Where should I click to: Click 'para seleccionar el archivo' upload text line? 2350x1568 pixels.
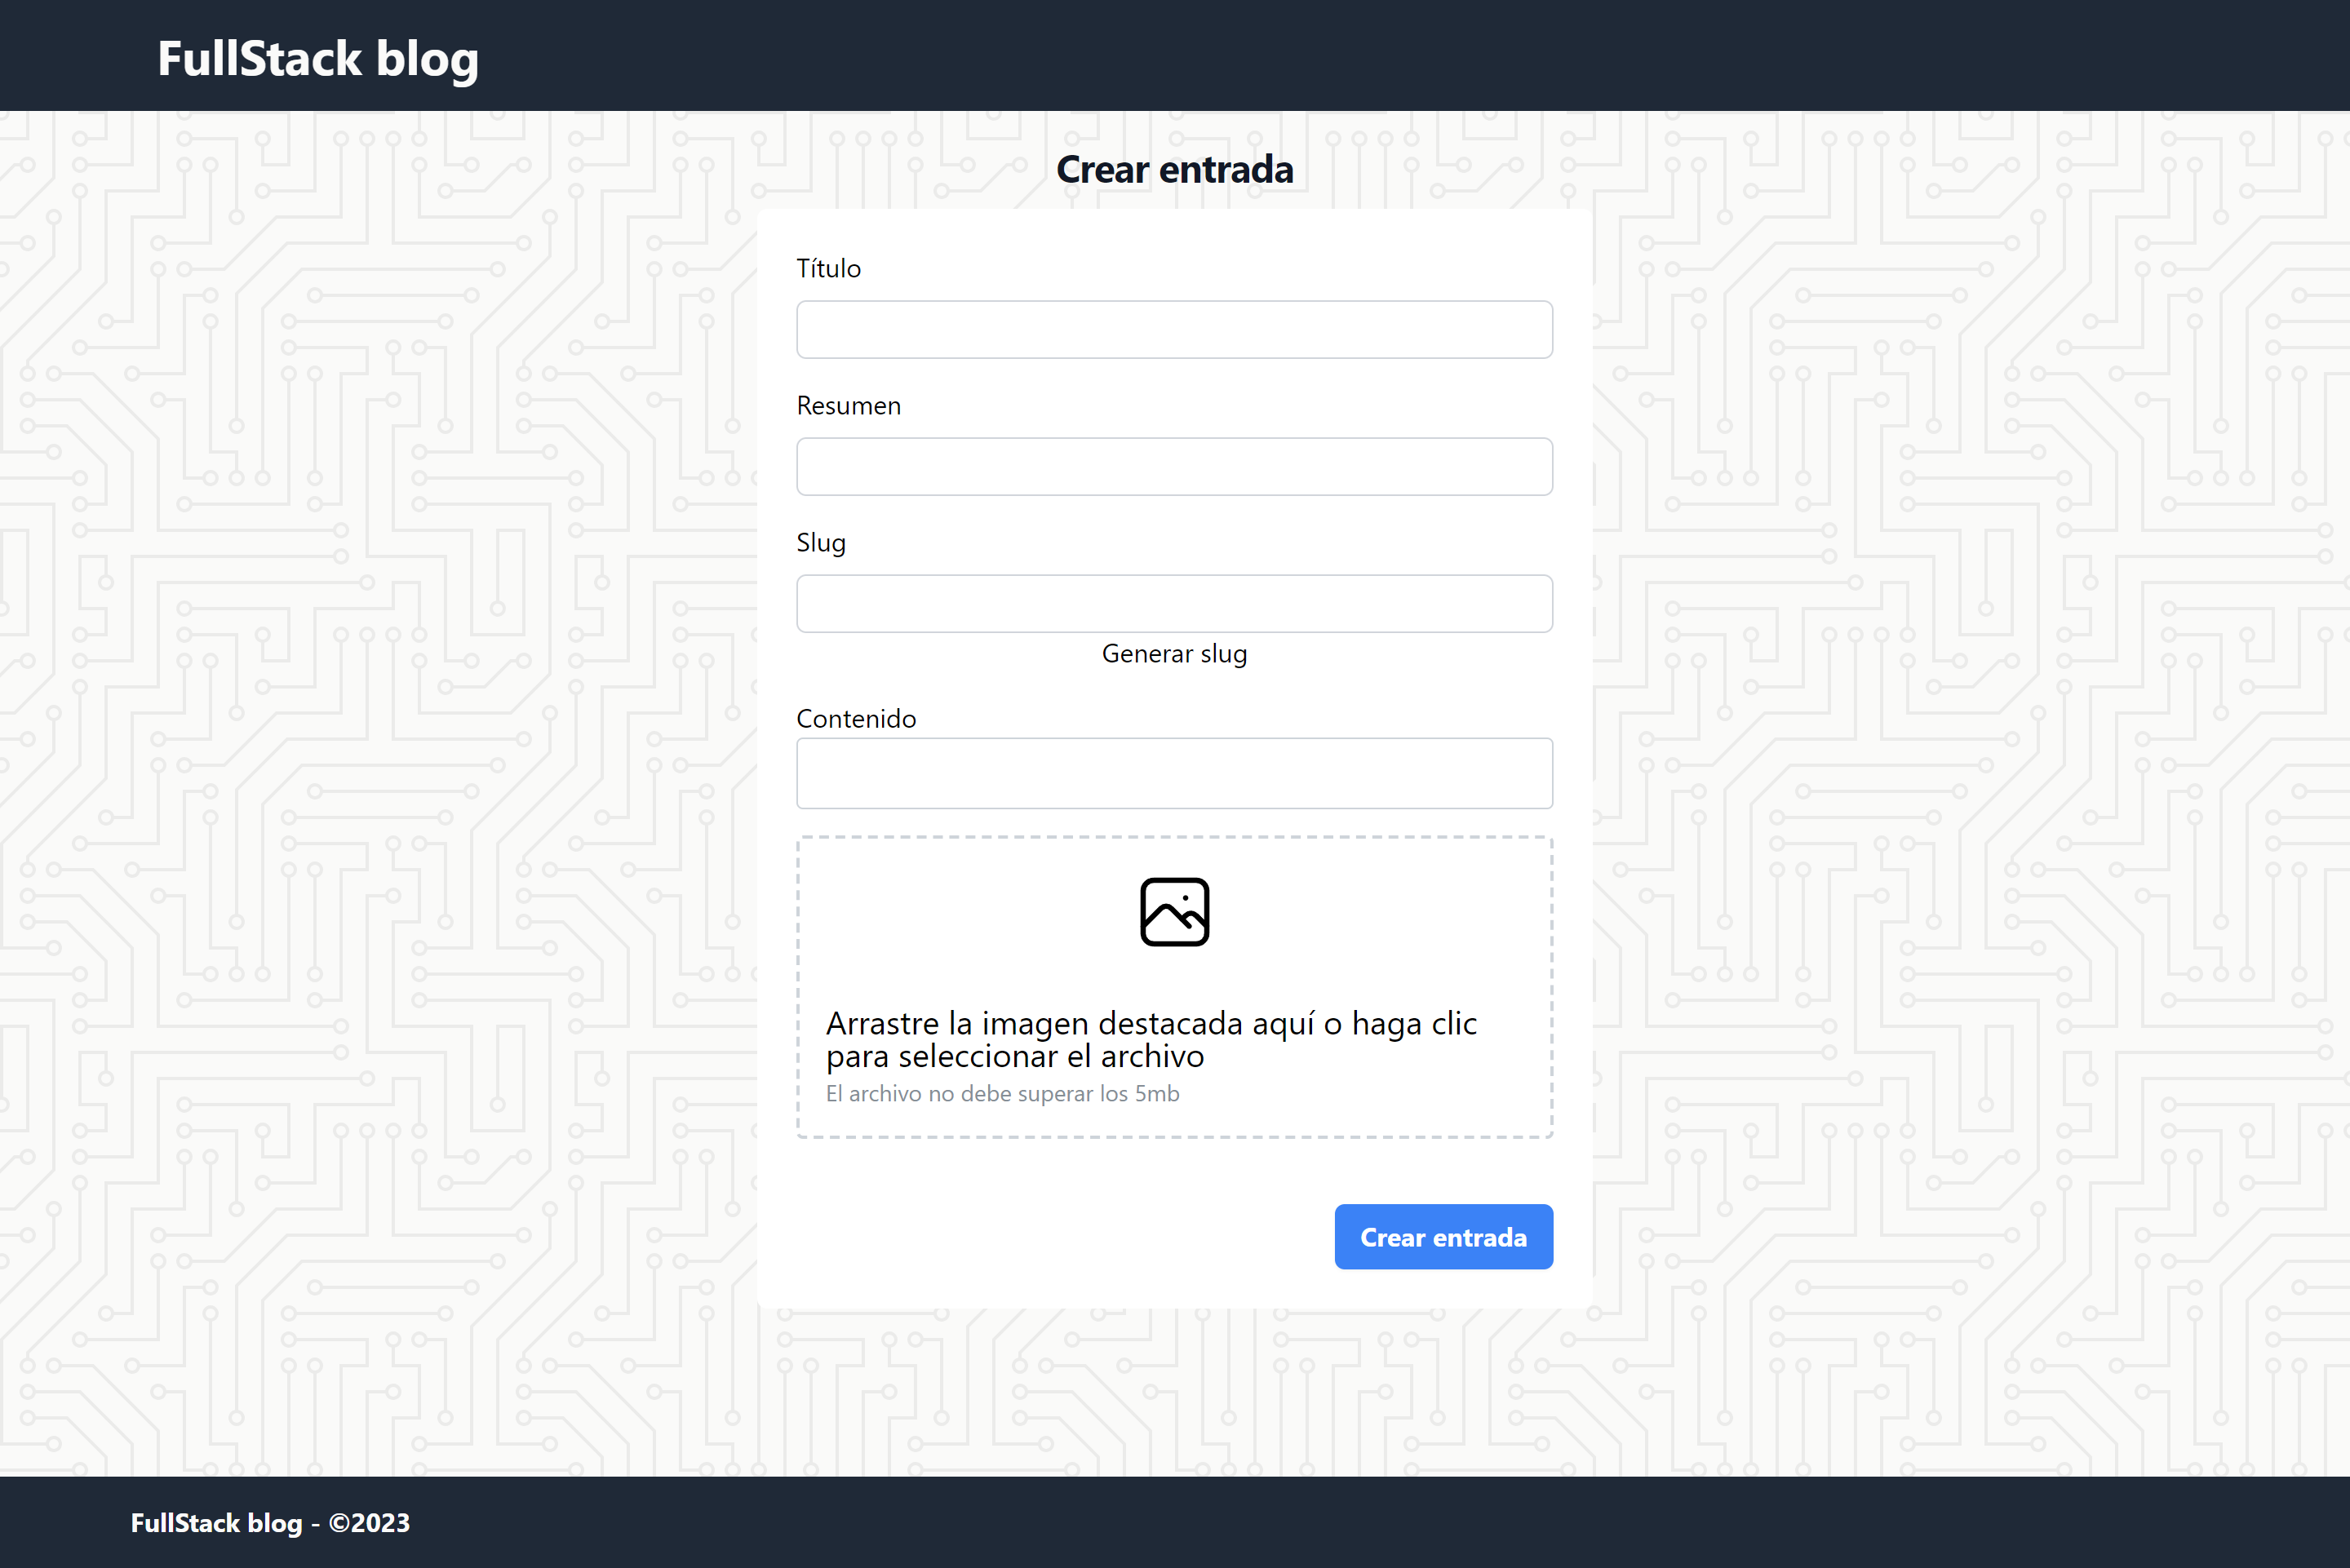(x=1014, y=1057)
